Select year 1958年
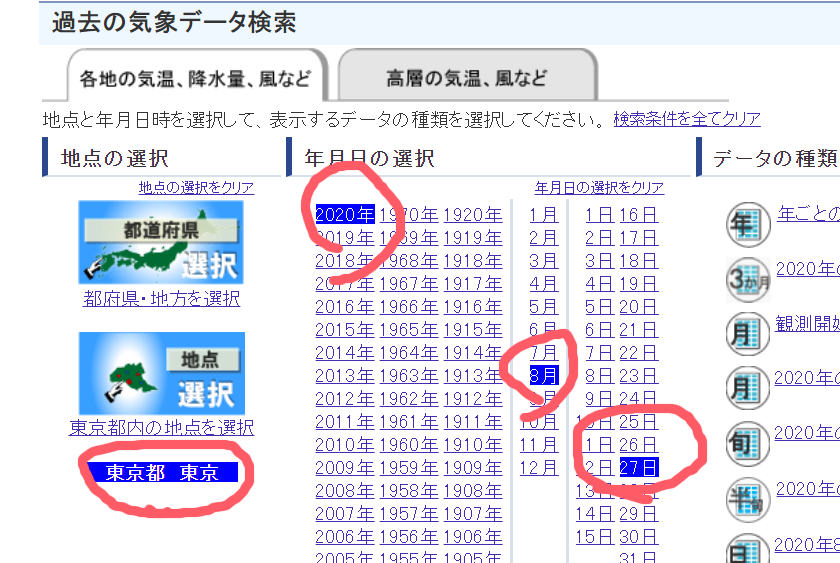Viewport: 840px width, 563px height. click(x=409, y=491)
